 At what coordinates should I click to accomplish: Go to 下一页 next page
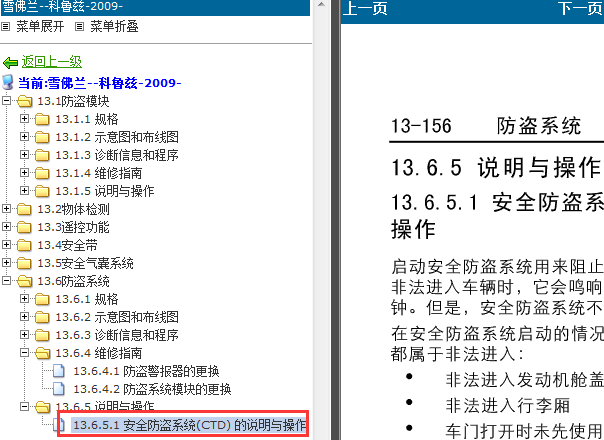tap(581, 8)
